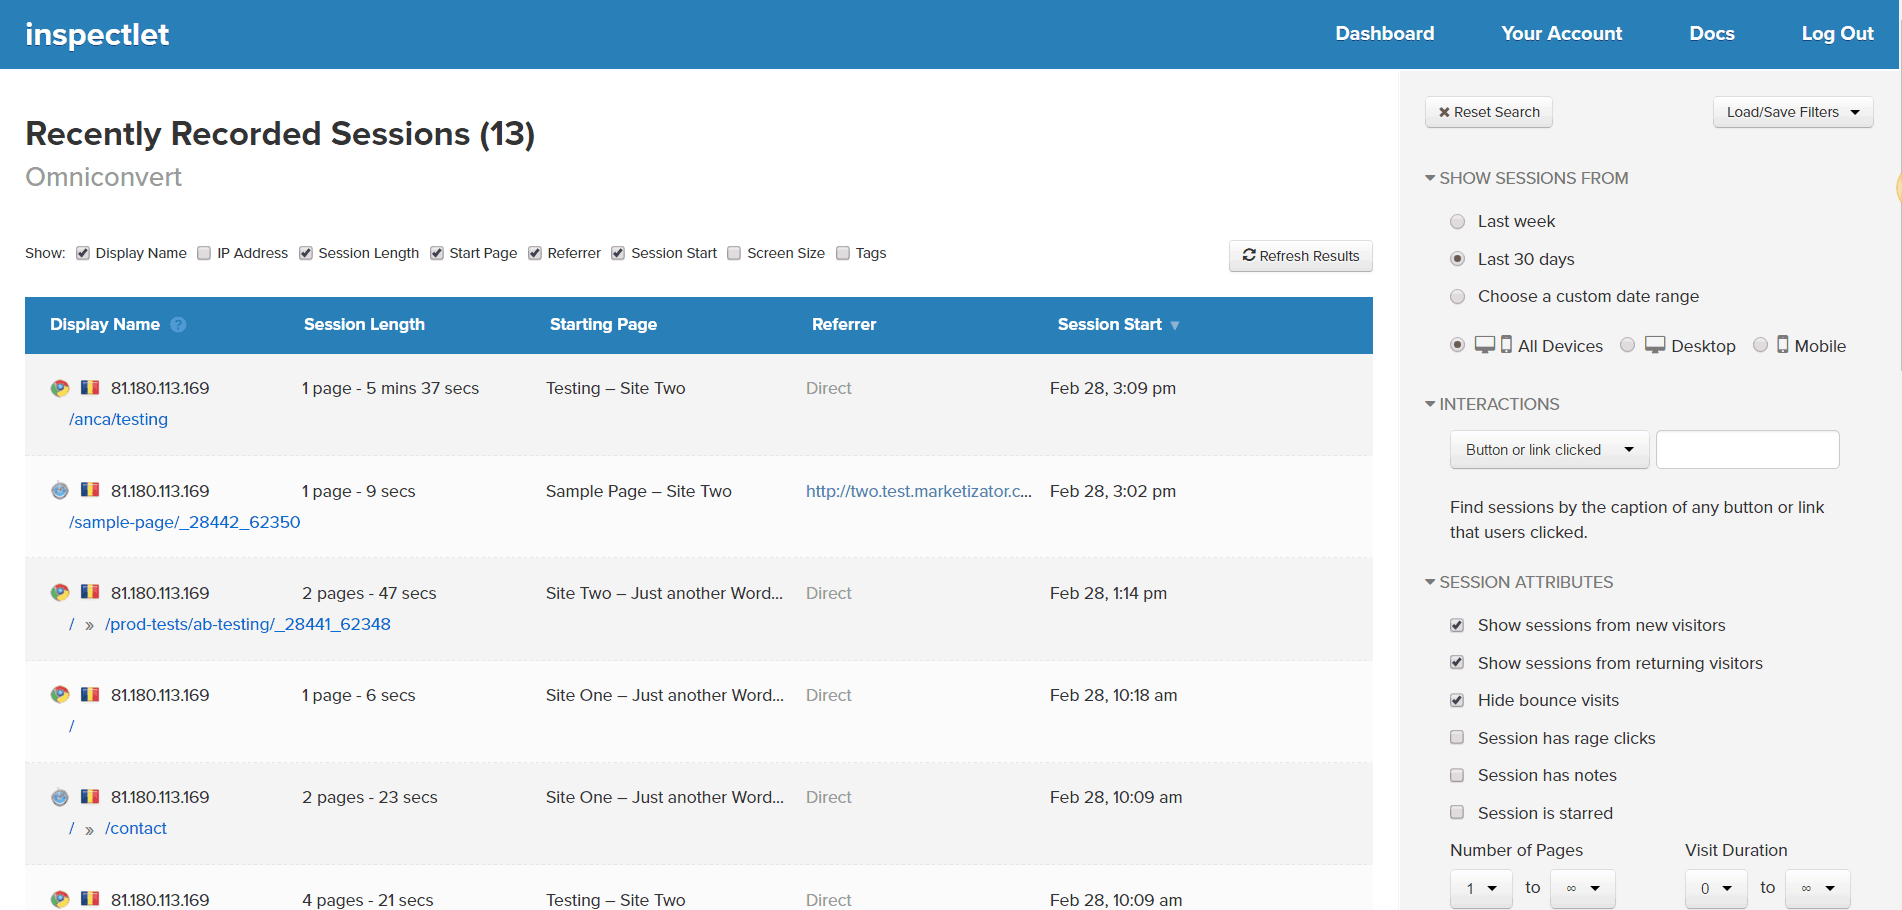1902x910 pixels.
Task: Click the Refresh Results button
Action: [x=1300, y=255]
